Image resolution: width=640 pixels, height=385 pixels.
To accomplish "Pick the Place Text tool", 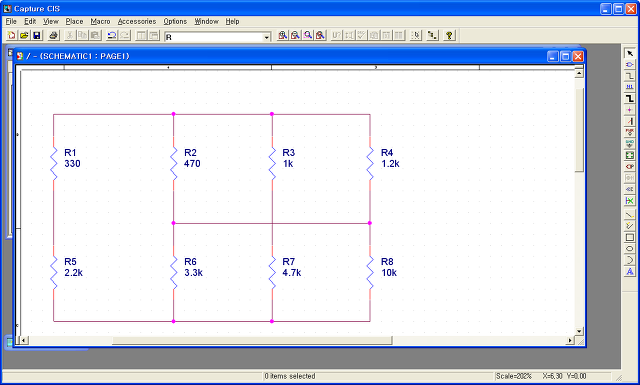I will (630, 272).
